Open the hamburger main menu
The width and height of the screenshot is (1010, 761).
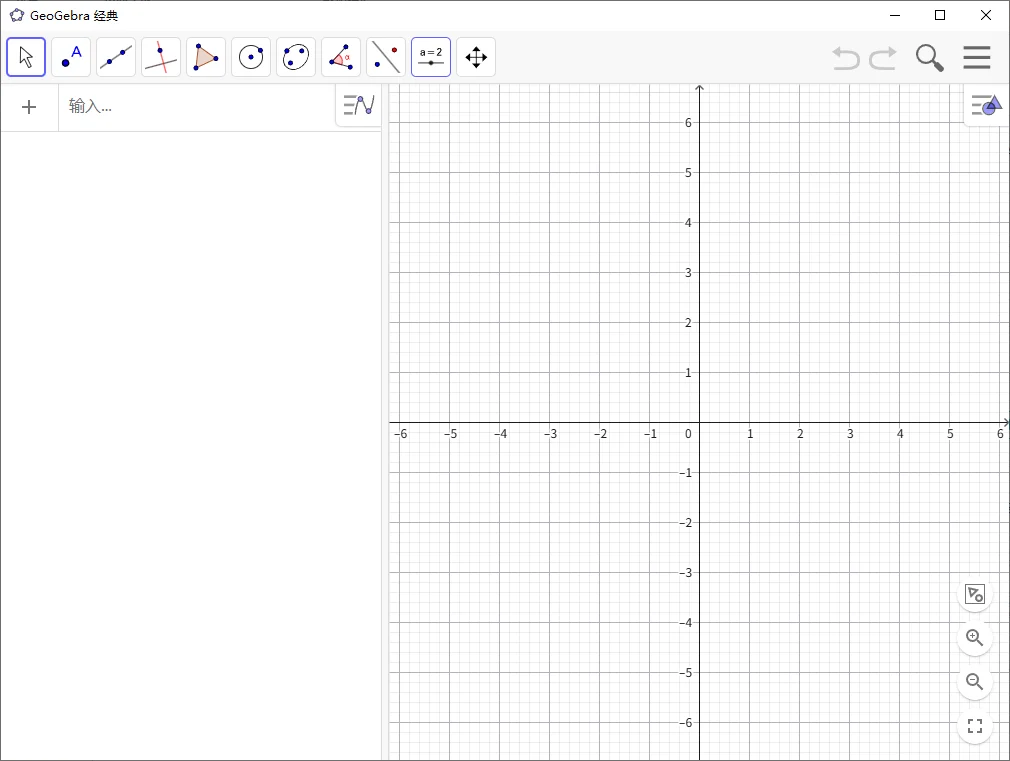(977, 57)
